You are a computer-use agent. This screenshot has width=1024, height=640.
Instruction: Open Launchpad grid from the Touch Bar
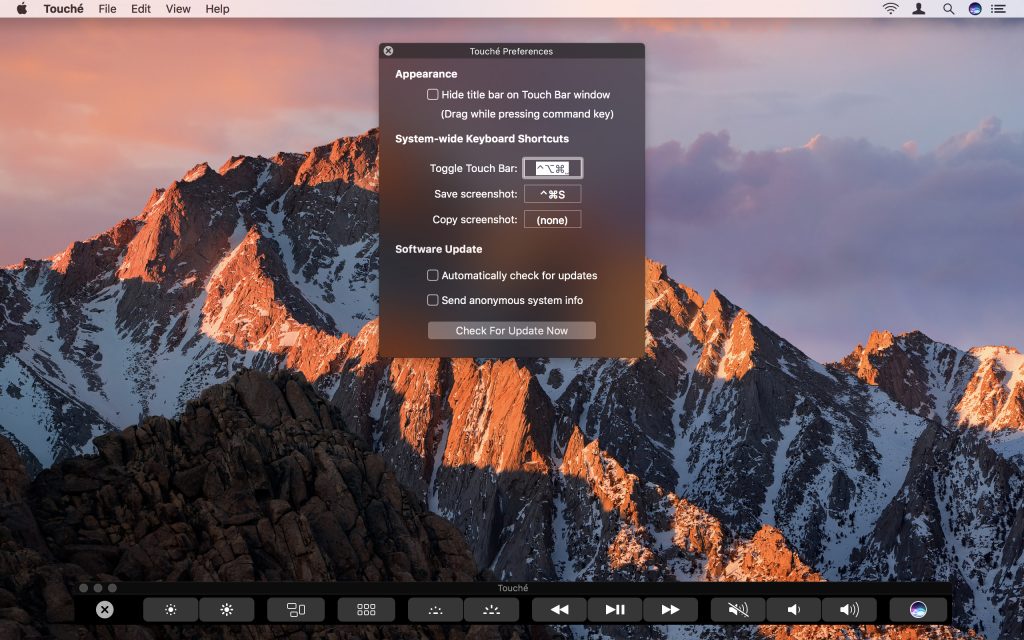pyautogui.click(x=366, y=609)
